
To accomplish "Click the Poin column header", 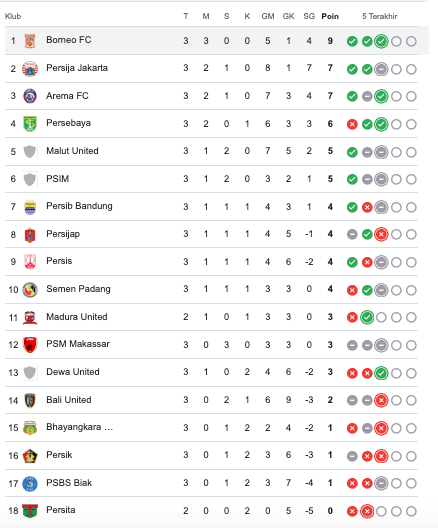I will 330,16.
